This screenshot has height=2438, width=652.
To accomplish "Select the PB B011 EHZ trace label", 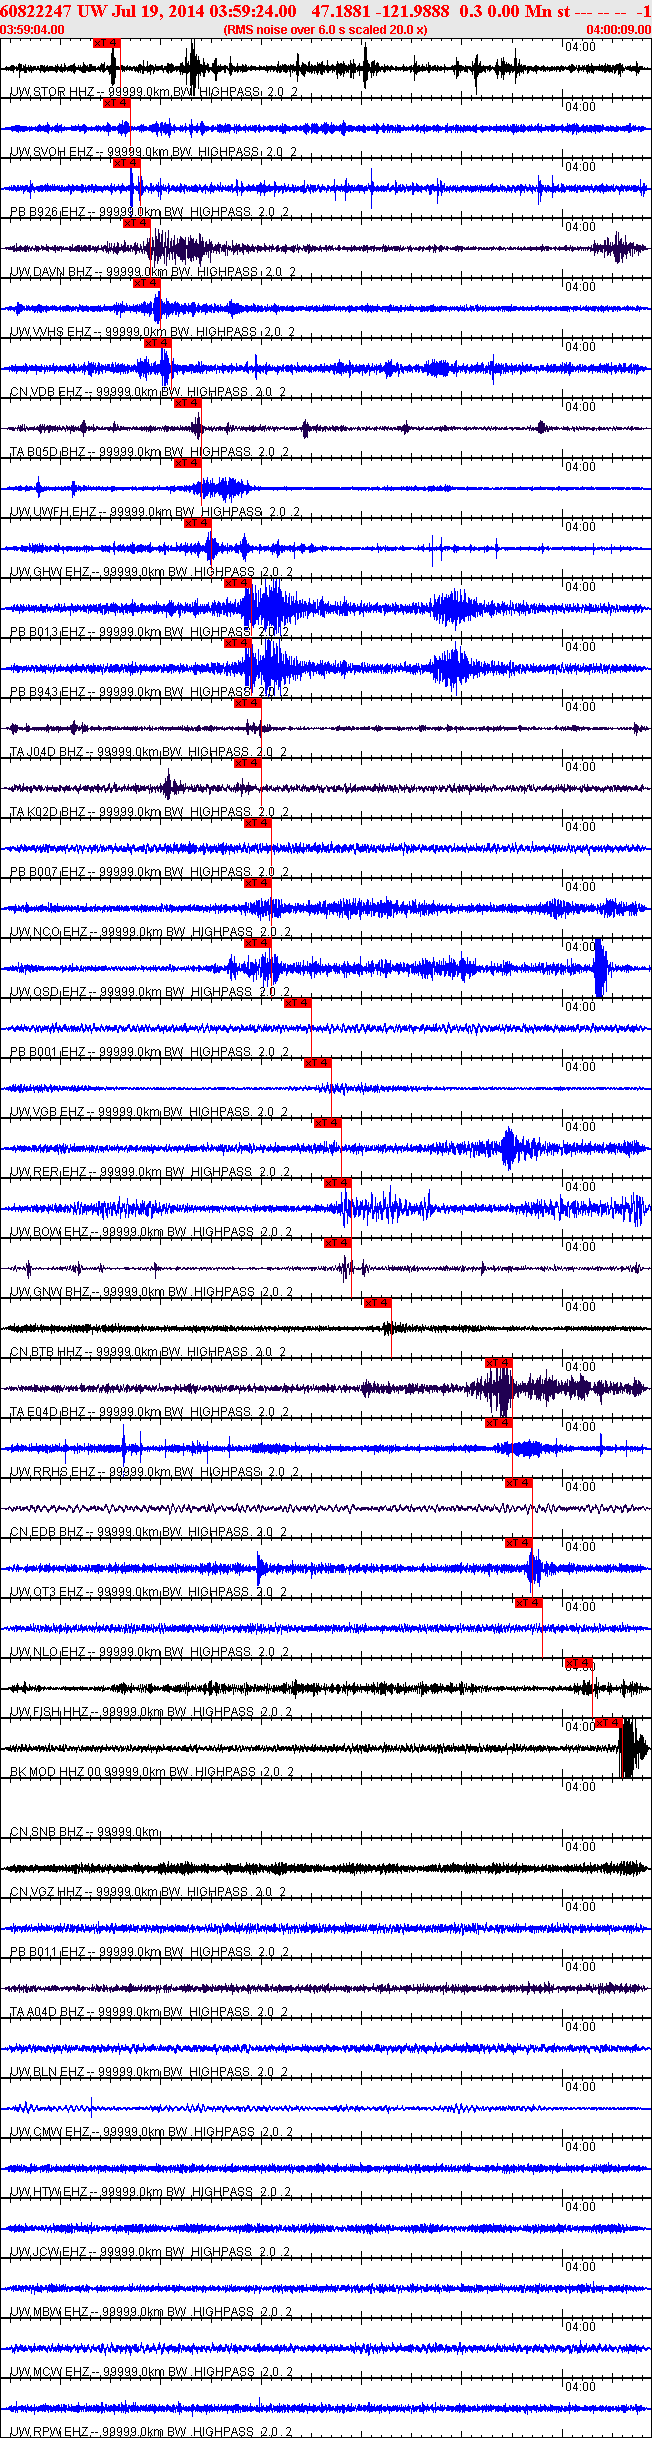I will (149, 1952).
